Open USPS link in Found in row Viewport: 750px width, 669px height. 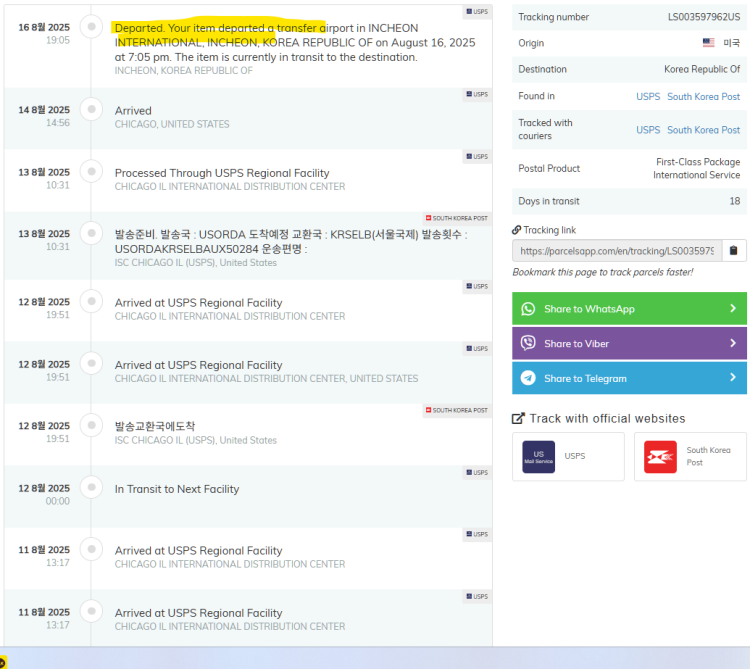[x=648, y=97]
